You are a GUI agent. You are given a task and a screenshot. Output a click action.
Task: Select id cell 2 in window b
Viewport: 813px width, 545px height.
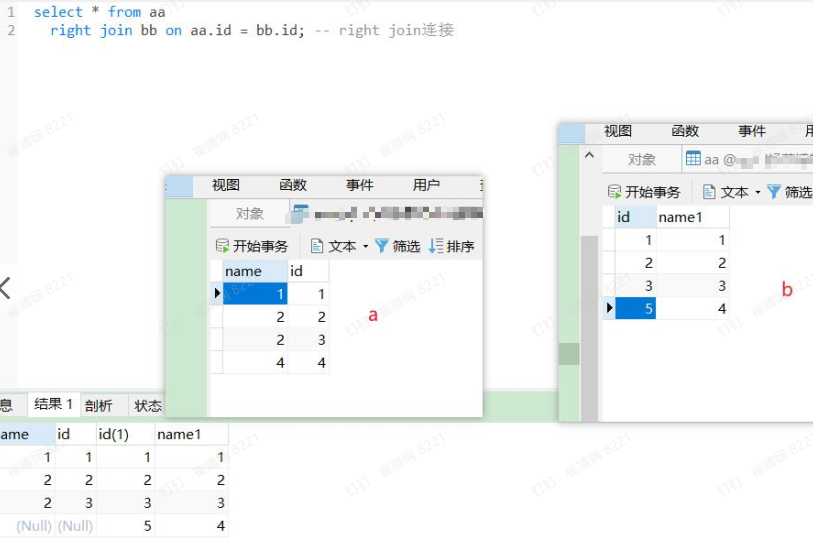coord(635,263)
